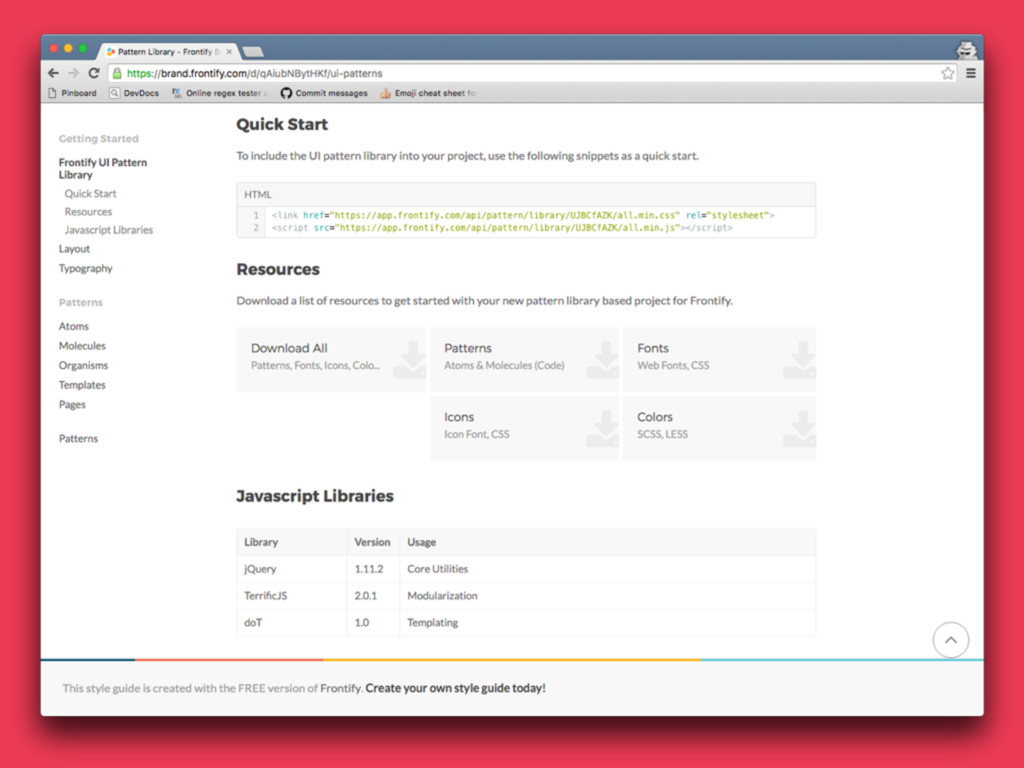Screen dimensions: 1024x768
Task: Click the Frontify link in footer
Action: coord(341,688)
